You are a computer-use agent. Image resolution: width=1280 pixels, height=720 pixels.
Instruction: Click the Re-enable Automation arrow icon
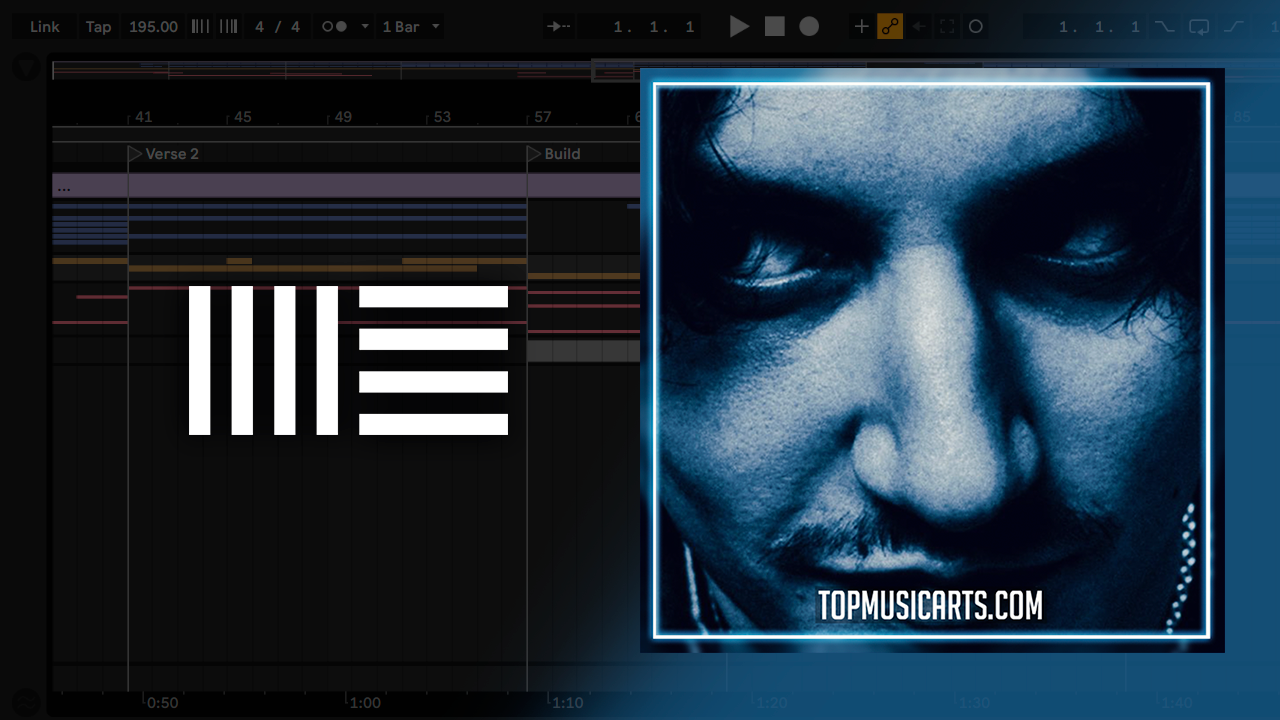919,27
